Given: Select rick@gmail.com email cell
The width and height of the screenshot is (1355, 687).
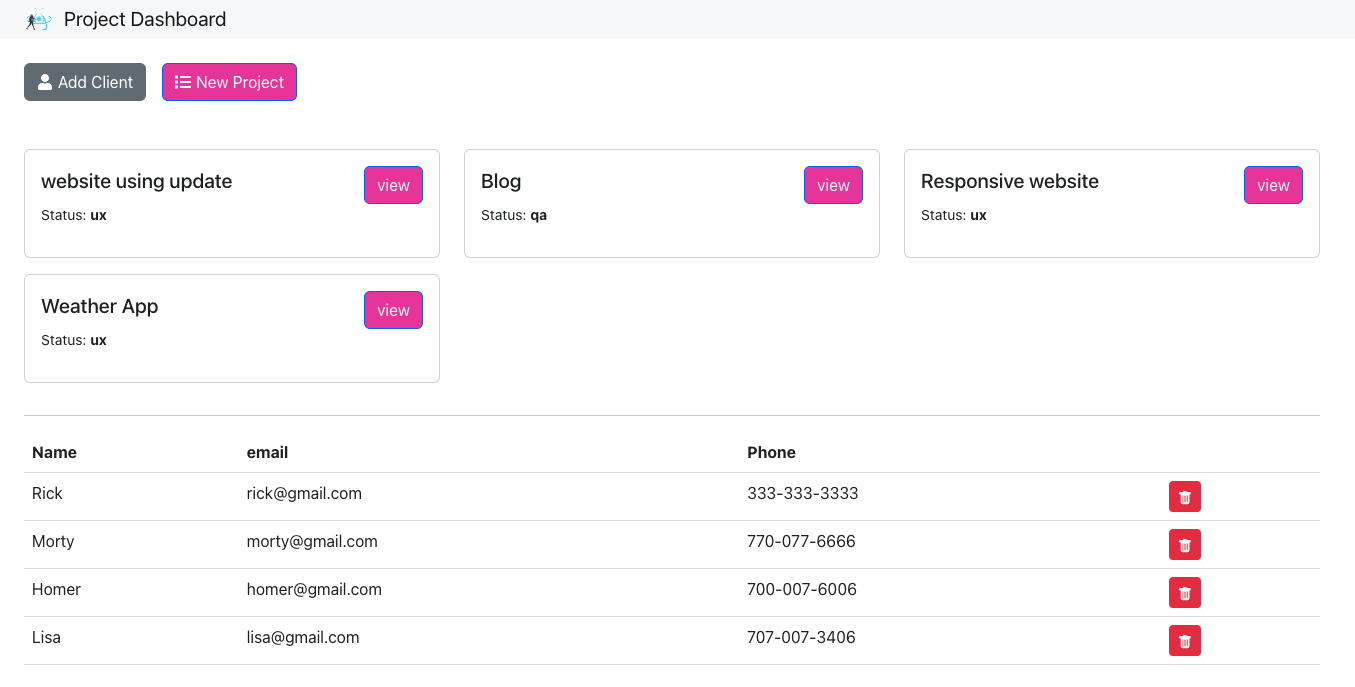Looking at the screenshot, I should (x=304, y=493).
